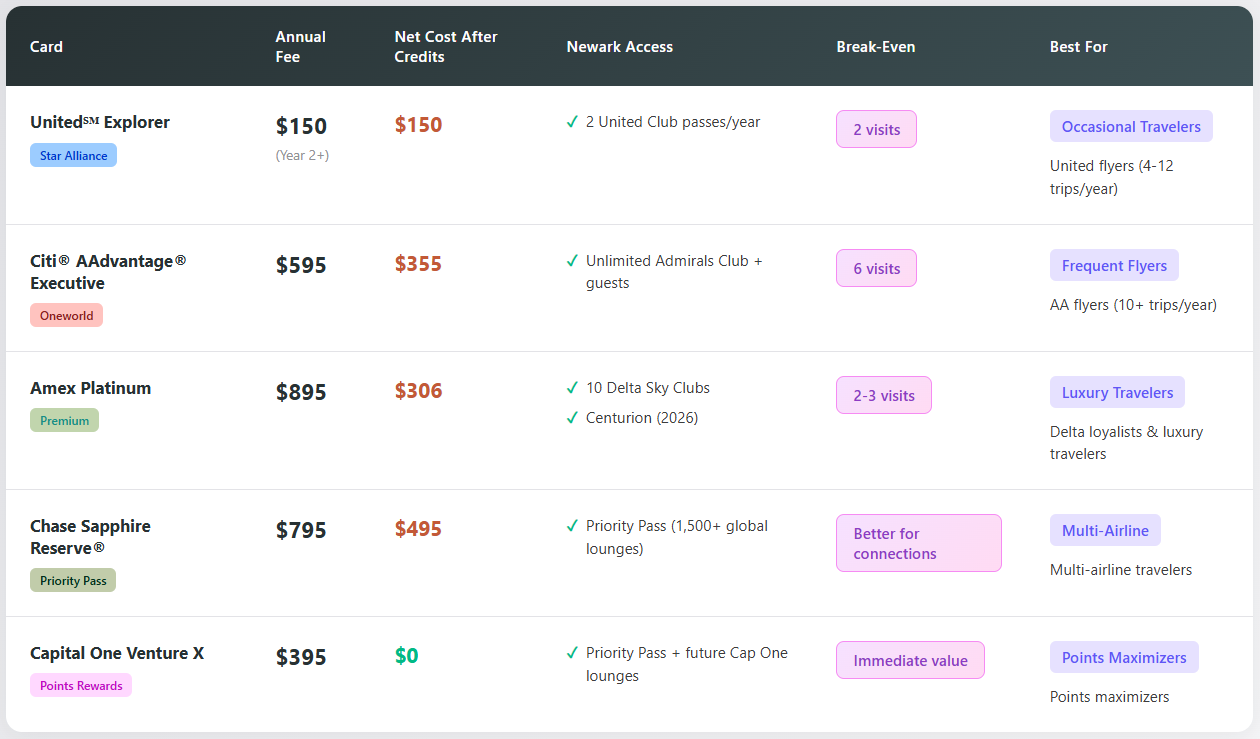Viewport: 1260px width, 739px height.
Task: Click the green $0 net cost
Action: (407, 656)
